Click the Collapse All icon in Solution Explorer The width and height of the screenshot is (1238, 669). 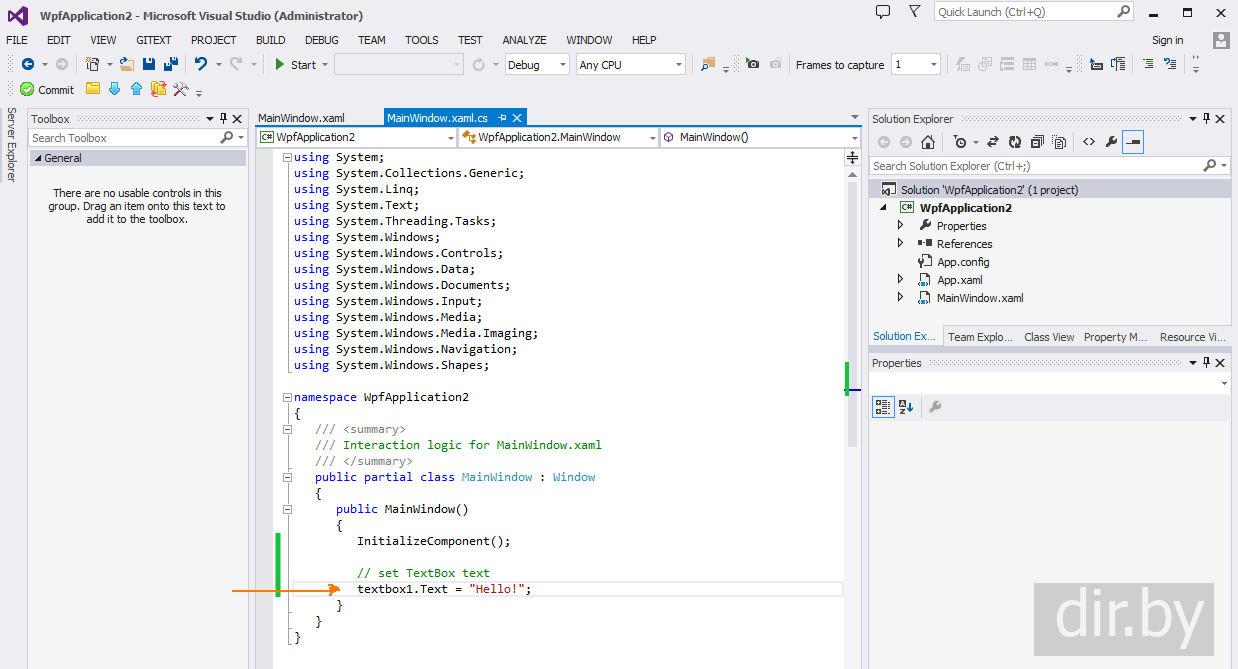tap(1037, 142)
